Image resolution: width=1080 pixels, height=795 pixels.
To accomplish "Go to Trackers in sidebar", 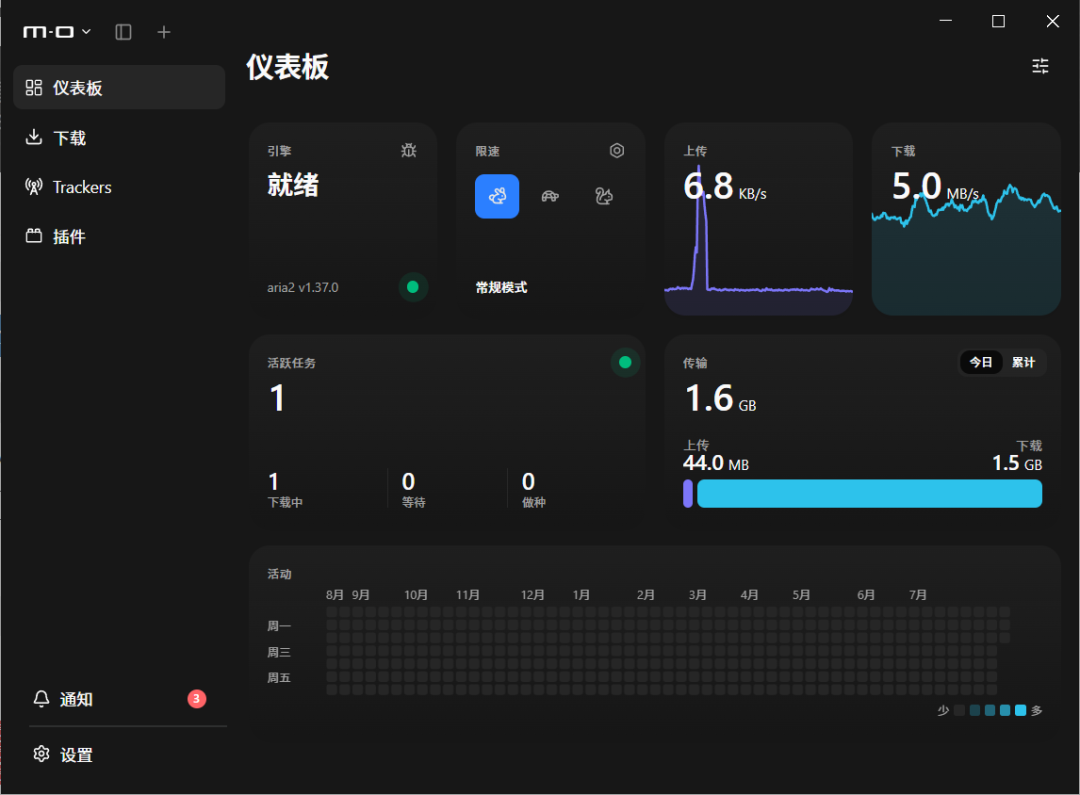I will tap(119, 187).
